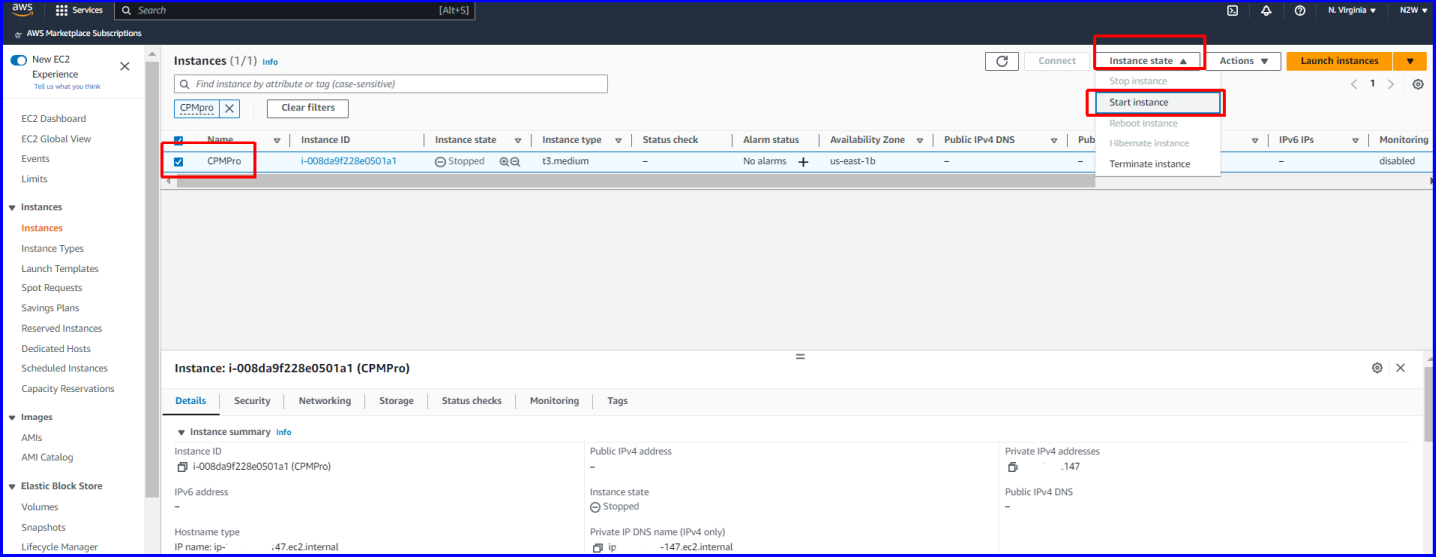Open CloudShell terminal icon
This screenshot has height=557, width=1436.
click(1233, 10)
